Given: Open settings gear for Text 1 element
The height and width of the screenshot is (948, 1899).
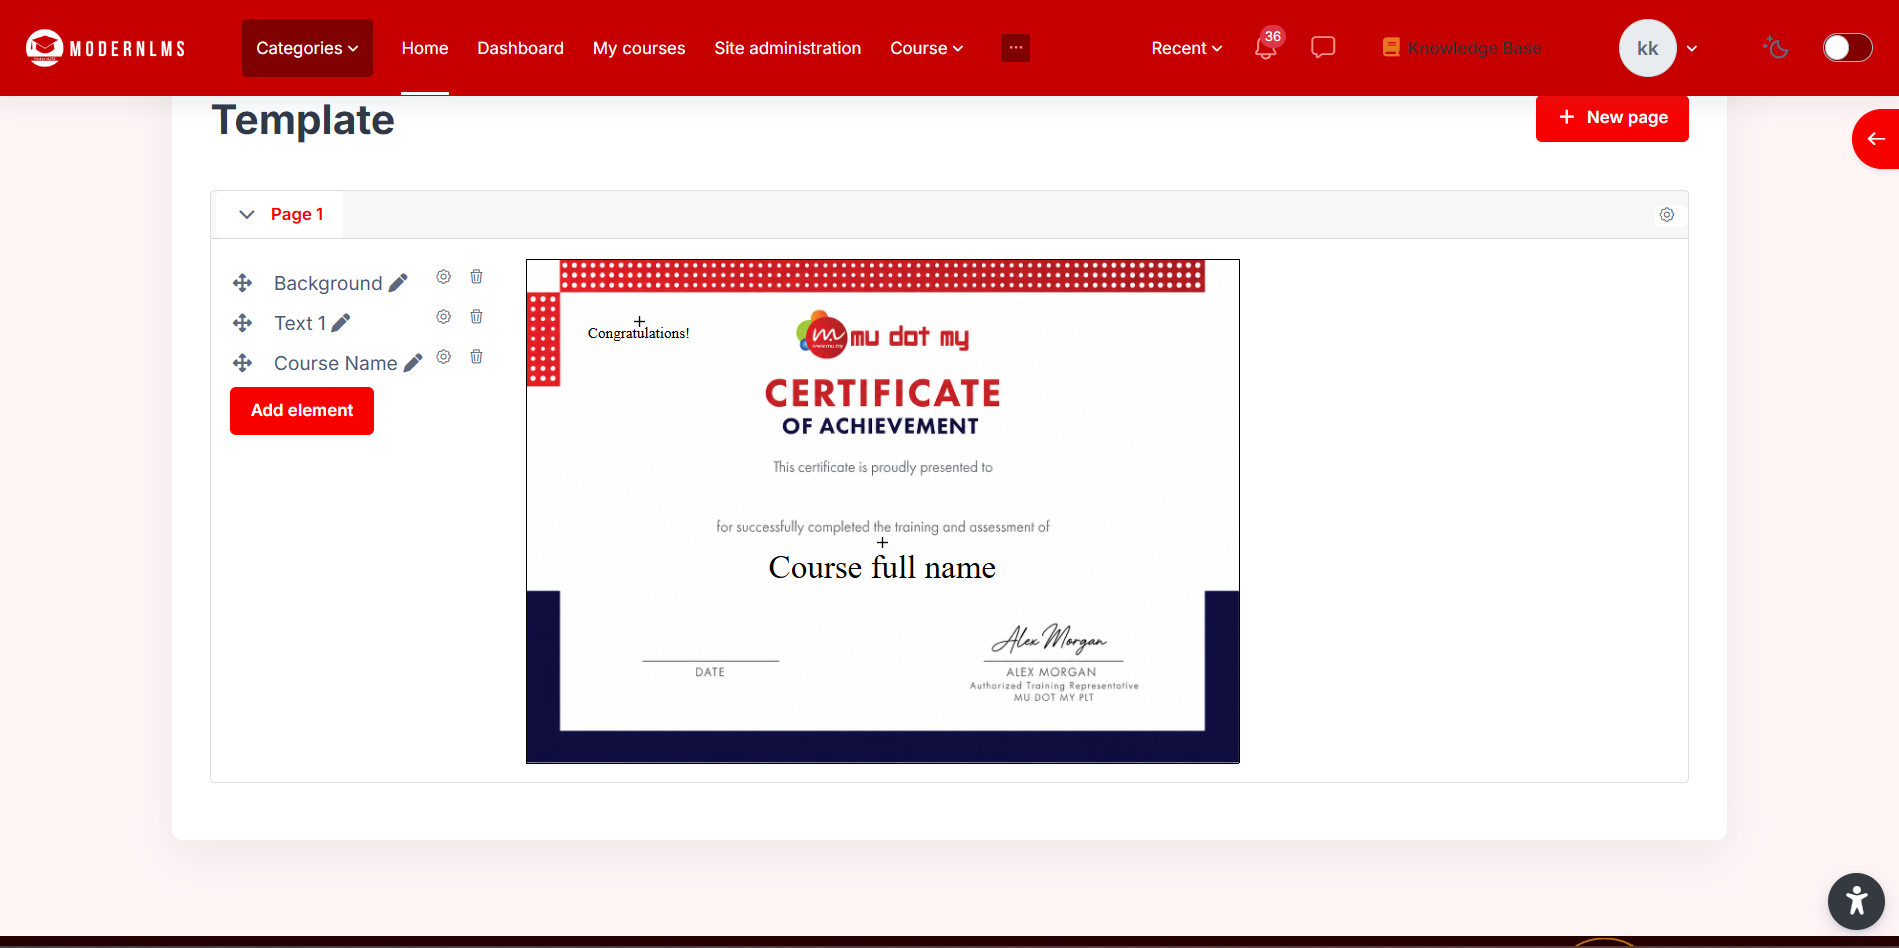Looking at the screenshot, I should 444,317.
